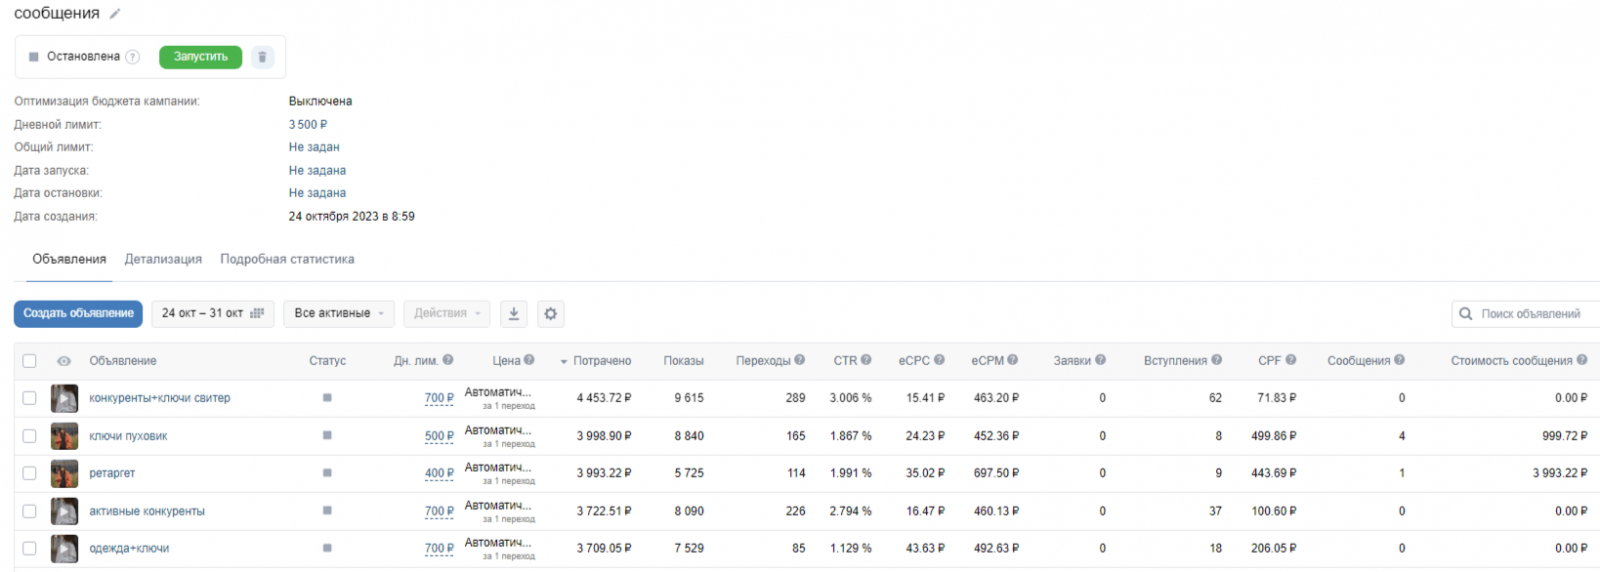
Task: Switch to the Объявления tab
Action: [x=69, y=259]
